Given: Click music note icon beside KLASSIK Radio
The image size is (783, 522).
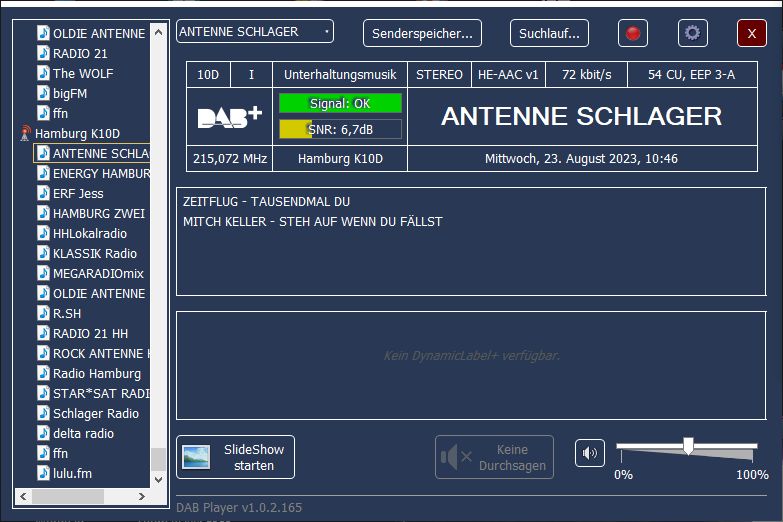Looking at the screenshot, I should [43, 253].
